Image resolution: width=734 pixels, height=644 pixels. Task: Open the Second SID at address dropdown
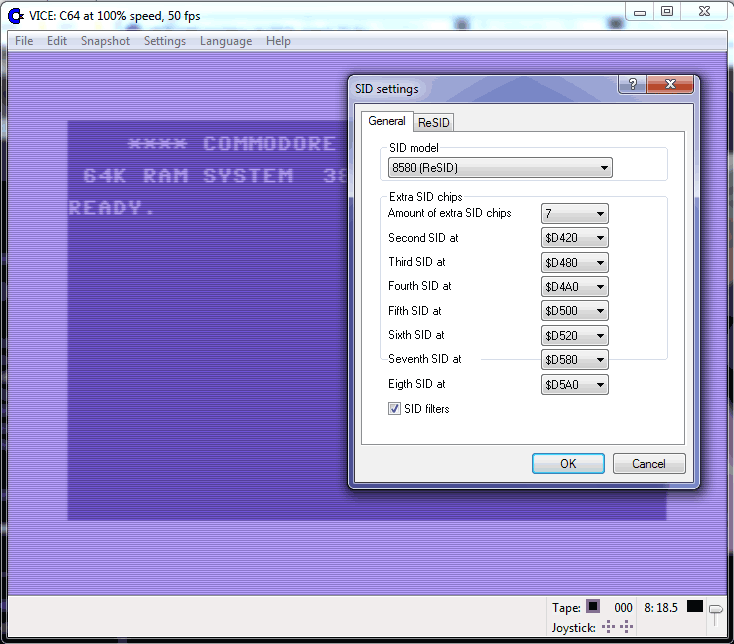click(574, 238)
